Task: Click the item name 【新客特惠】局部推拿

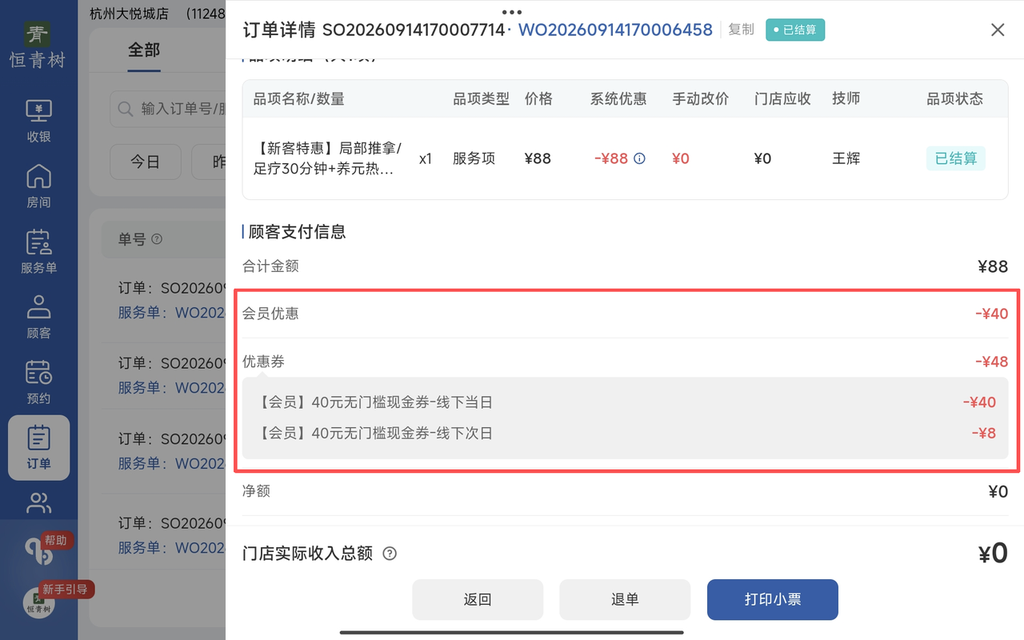Action: point(327,159)
